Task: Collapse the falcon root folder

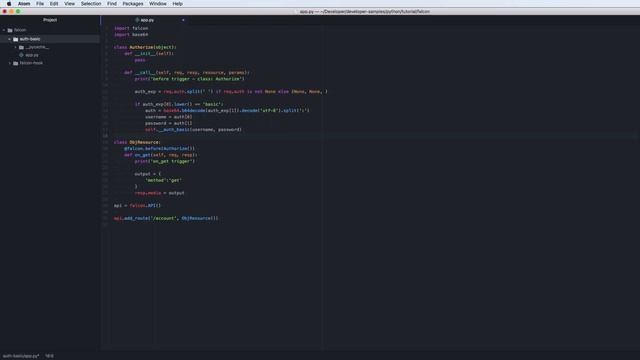Action: [4, 30]
